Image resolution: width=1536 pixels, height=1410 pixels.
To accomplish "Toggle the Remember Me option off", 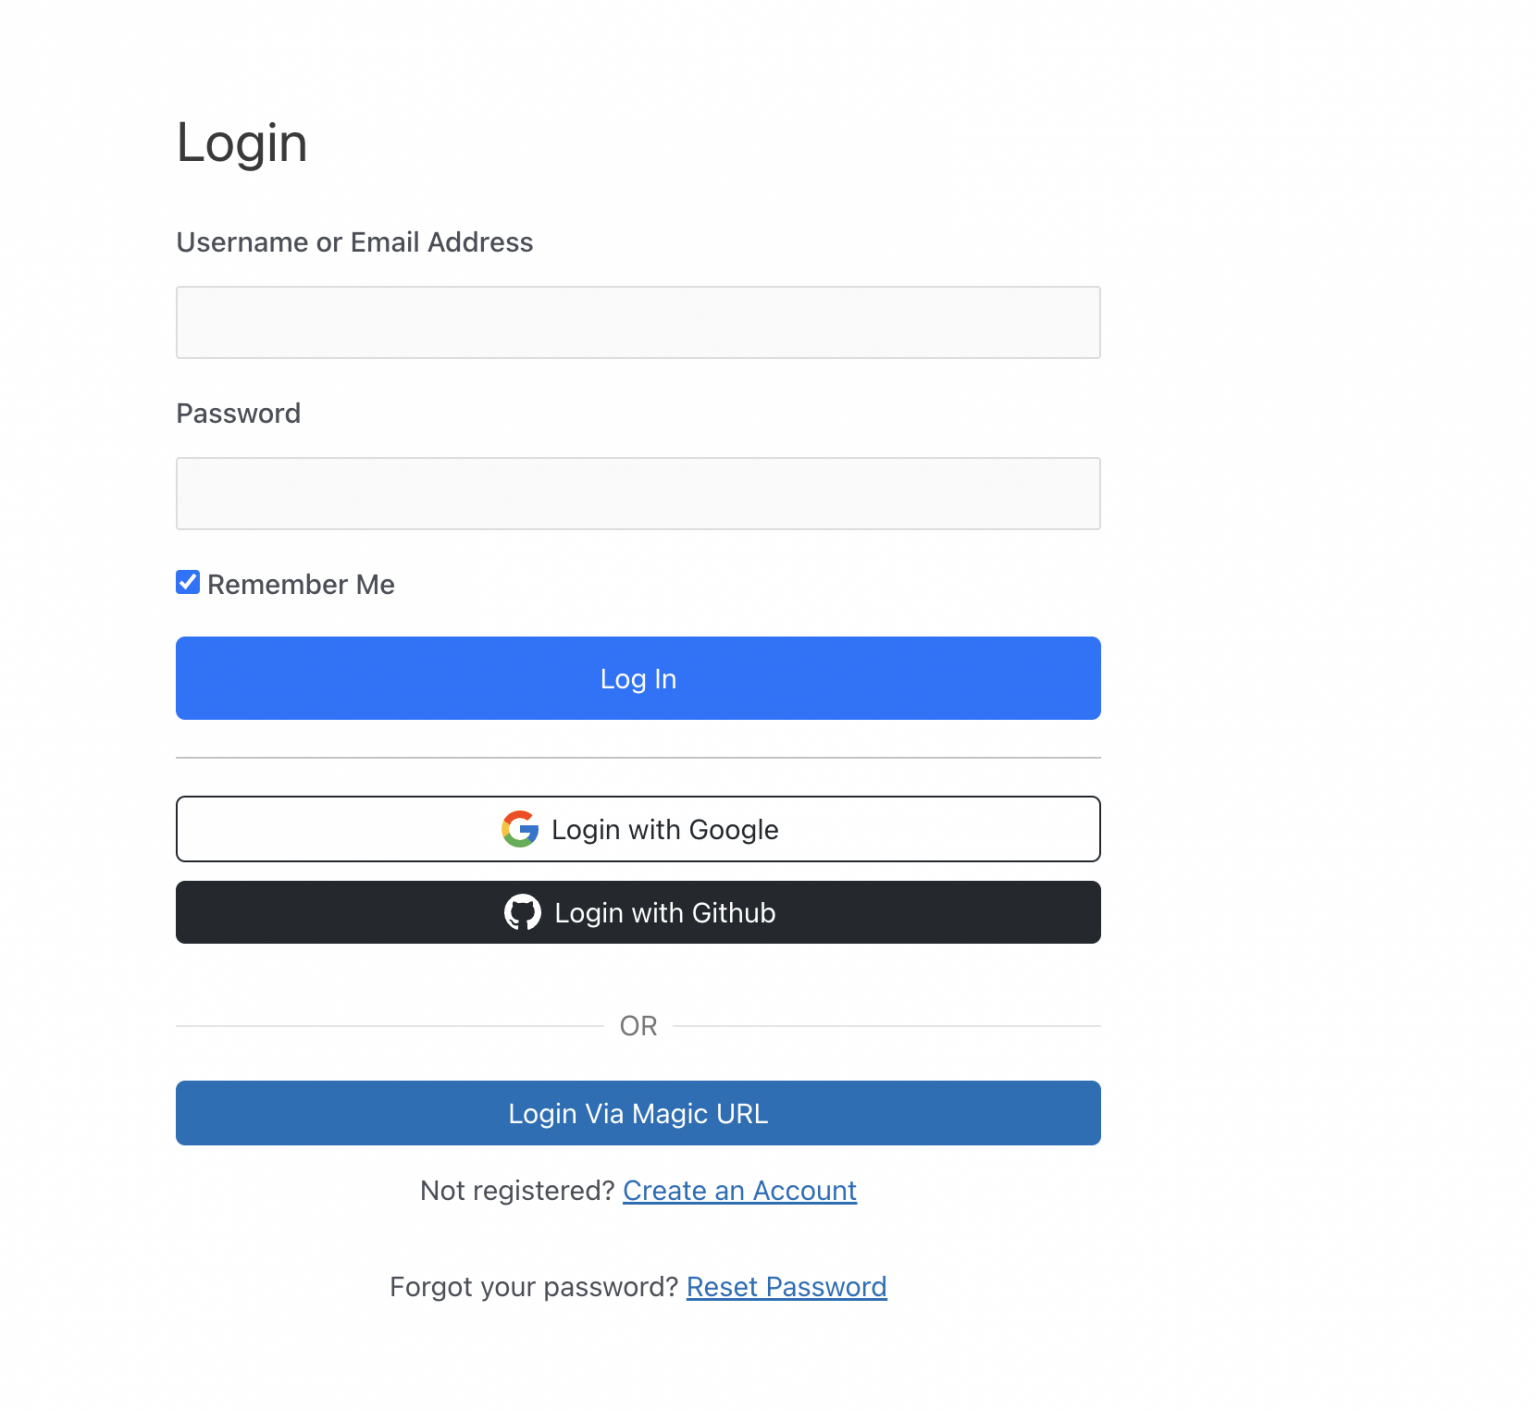I will click(187, 582).
